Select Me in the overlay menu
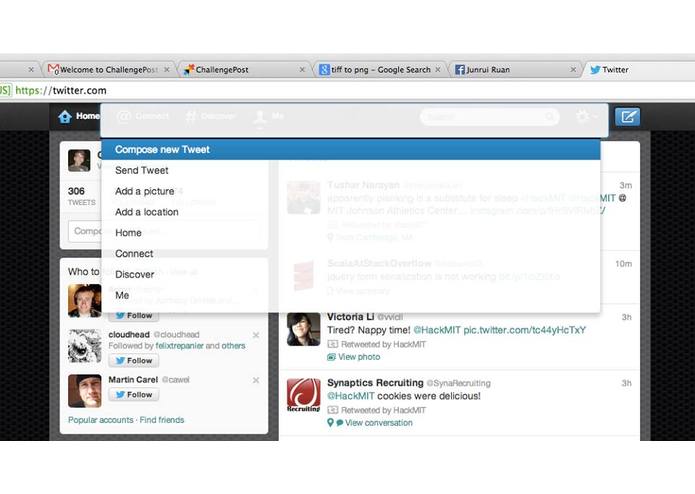 pyautogui.click(x=351, y=295)
